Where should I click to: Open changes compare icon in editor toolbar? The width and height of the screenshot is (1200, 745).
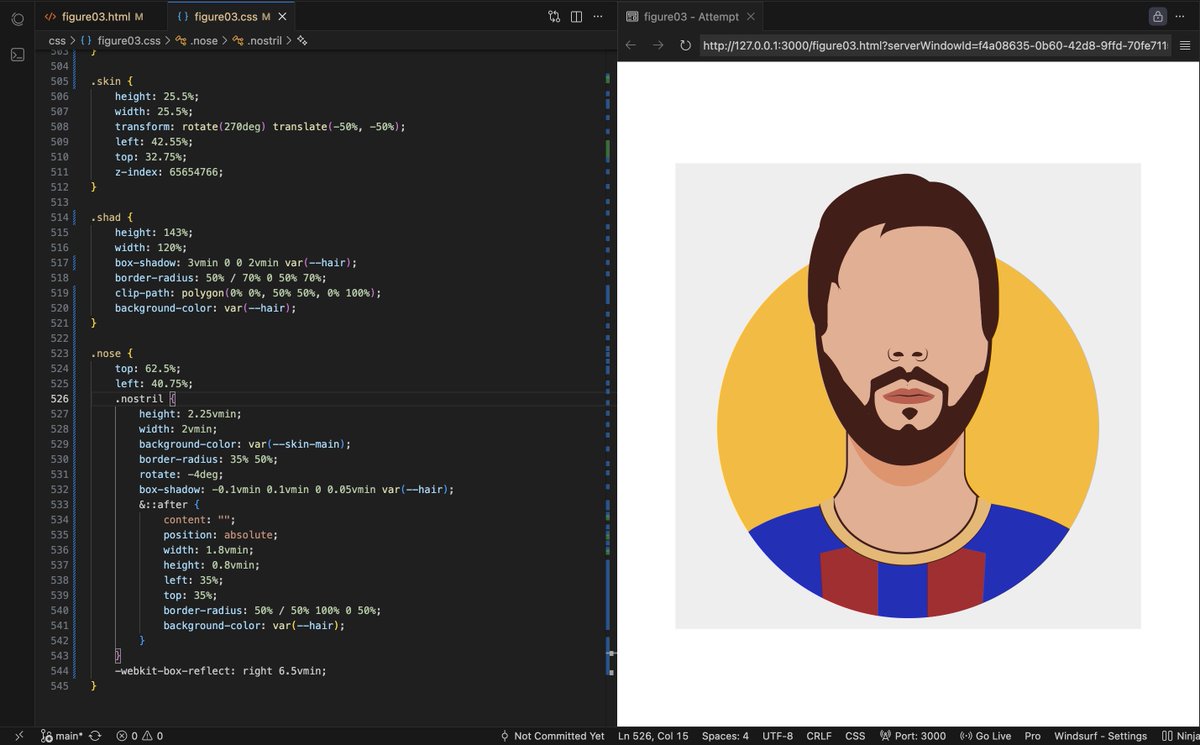[554, 17]
